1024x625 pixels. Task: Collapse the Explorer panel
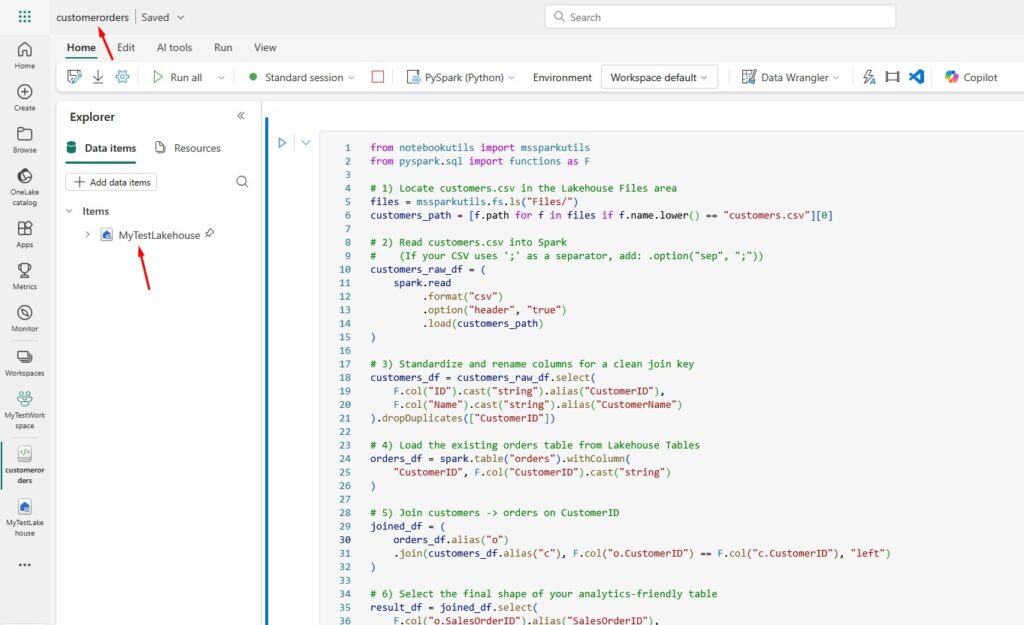(241, 116)
